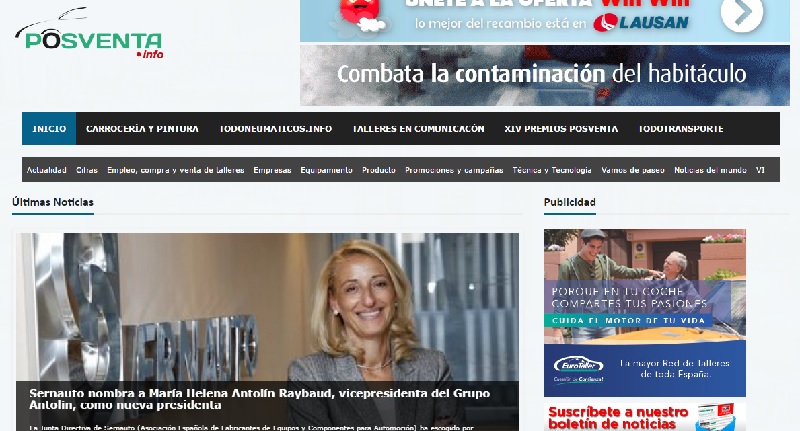Open the Vamos de paseo category
This screenshot has width=800, height=431.
click(633, 170)
